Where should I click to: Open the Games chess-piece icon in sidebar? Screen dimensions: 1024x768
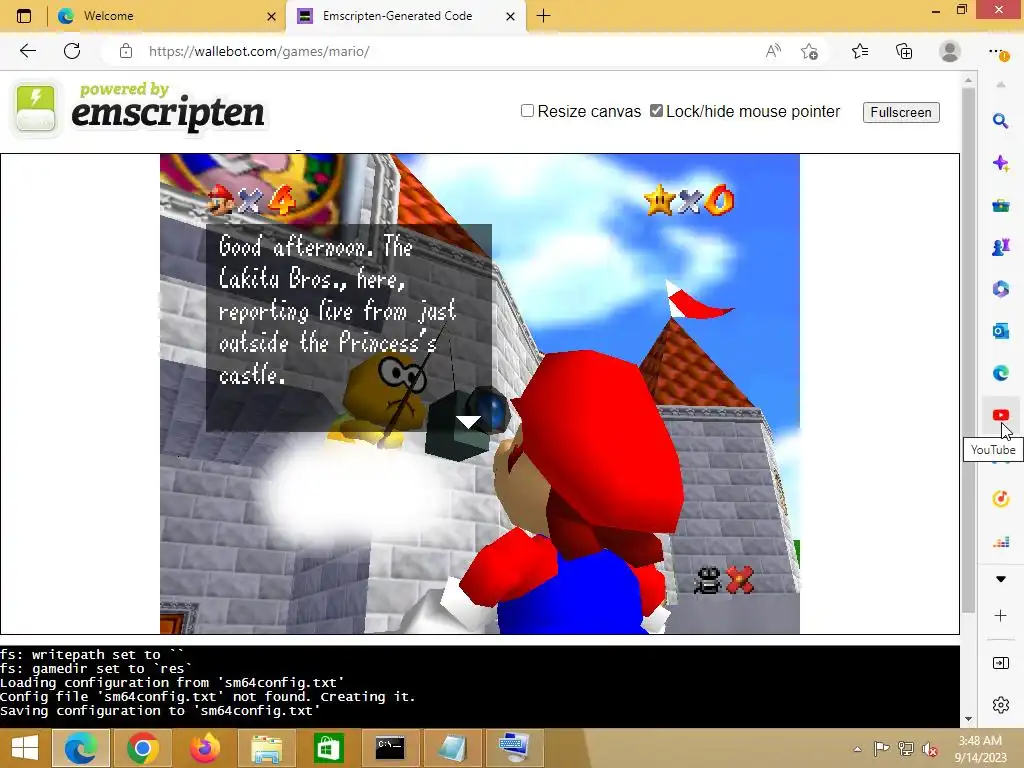[1000, 247]
